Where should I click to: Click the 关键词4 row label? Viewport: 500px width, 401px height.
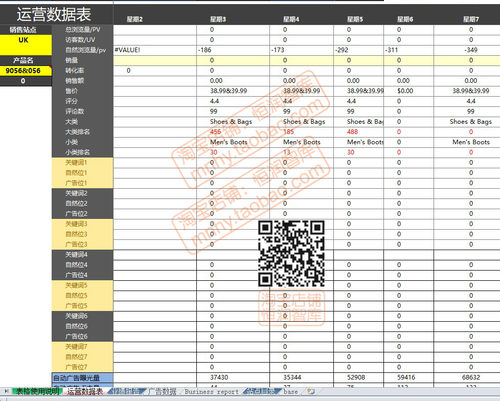click(x=83, y=255)
